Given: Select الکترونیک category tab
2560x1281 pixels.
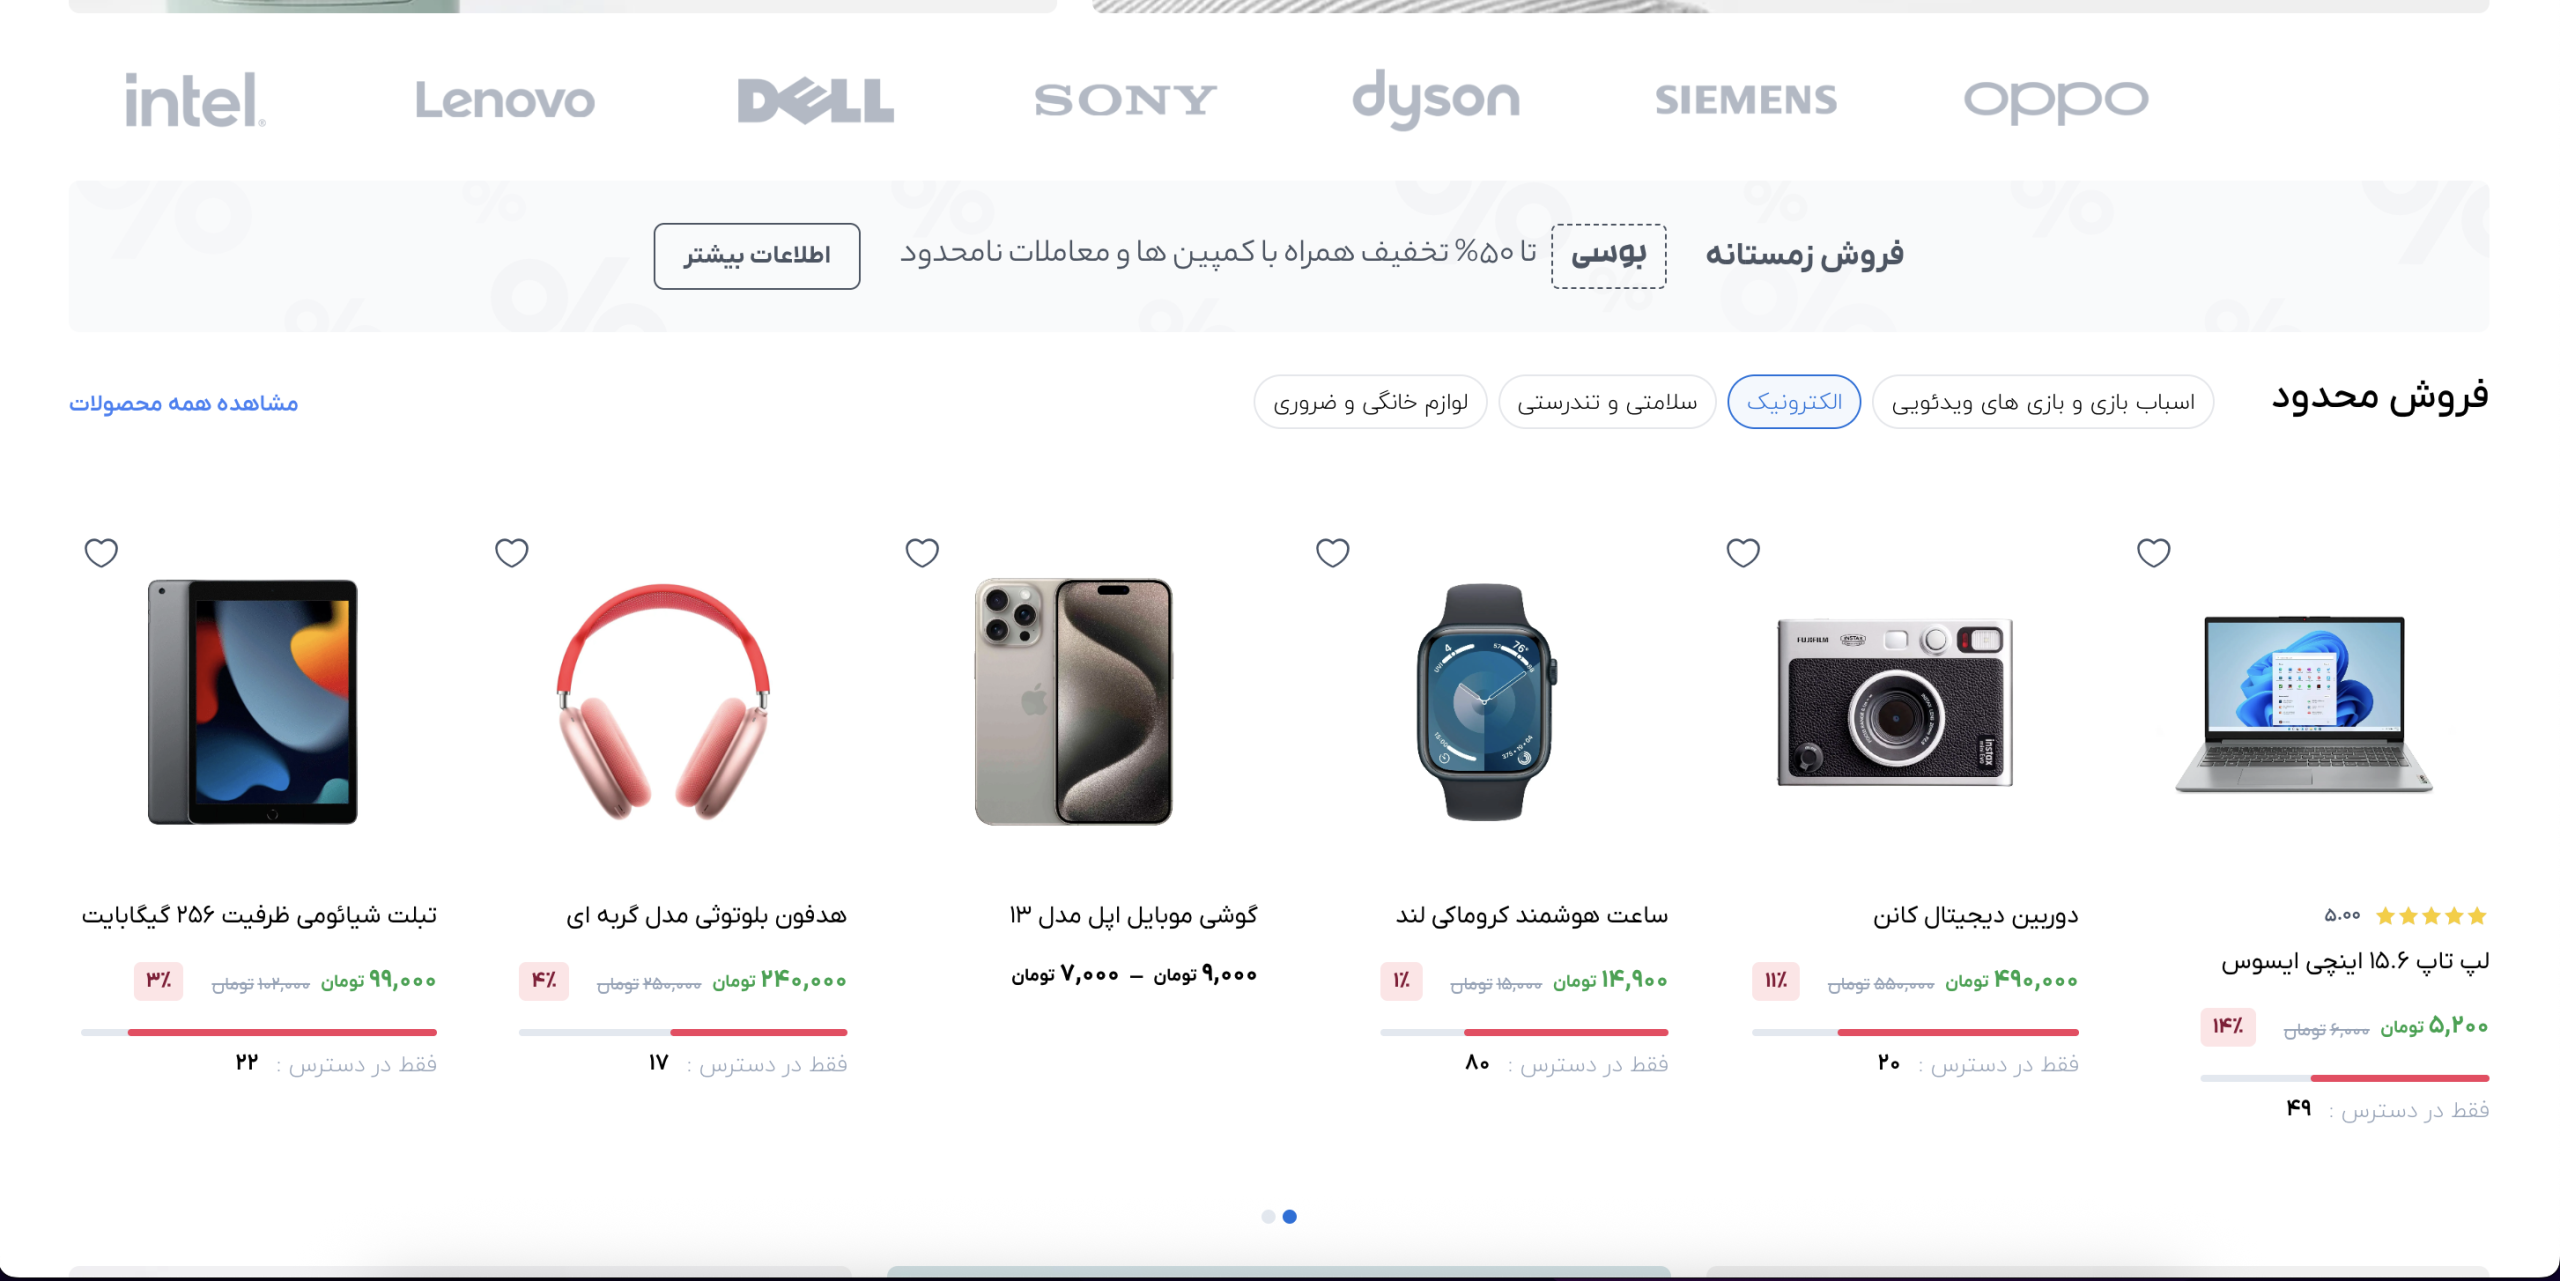Looking at the screenshot, I should (x=1794, y=402).
